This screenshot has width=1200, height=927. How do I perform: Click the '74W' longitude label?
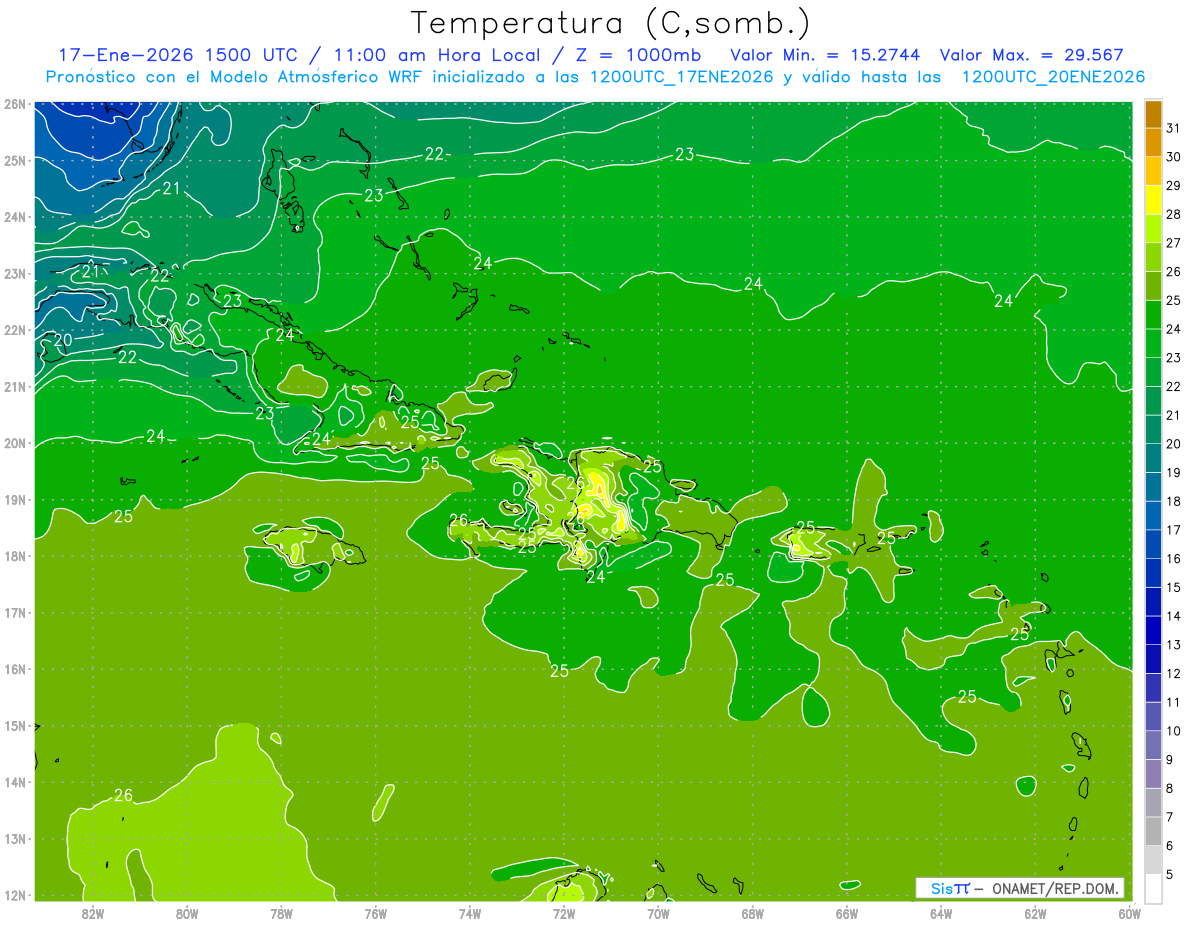pos(470,913)
